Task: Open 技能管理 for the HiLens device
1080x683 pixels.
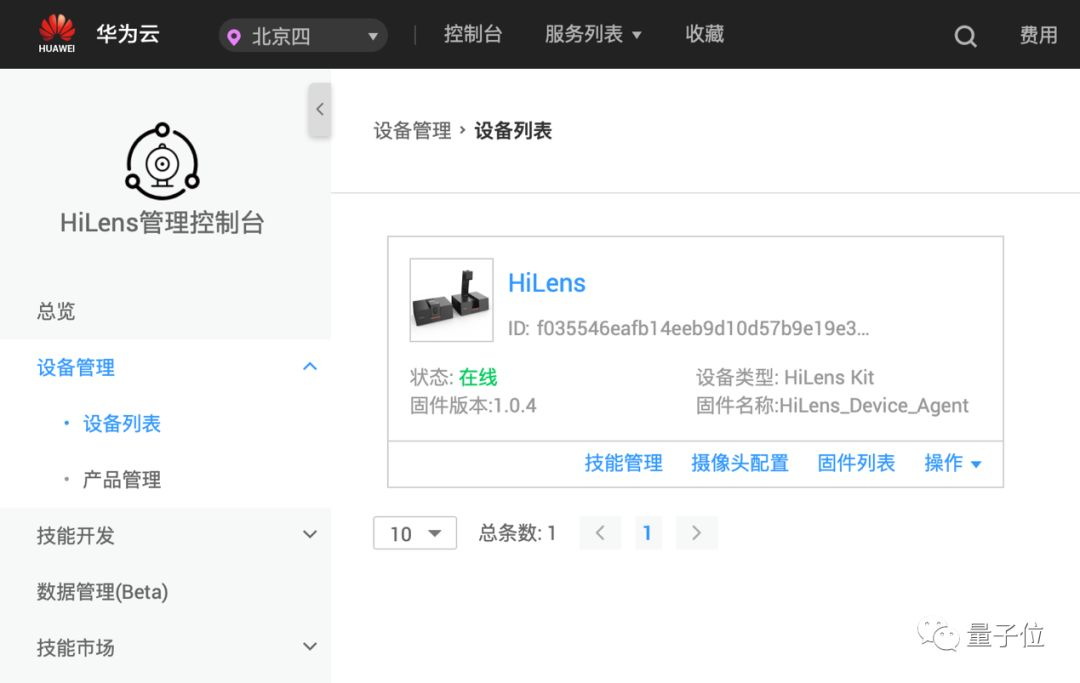Action: [x=623, y=463]
